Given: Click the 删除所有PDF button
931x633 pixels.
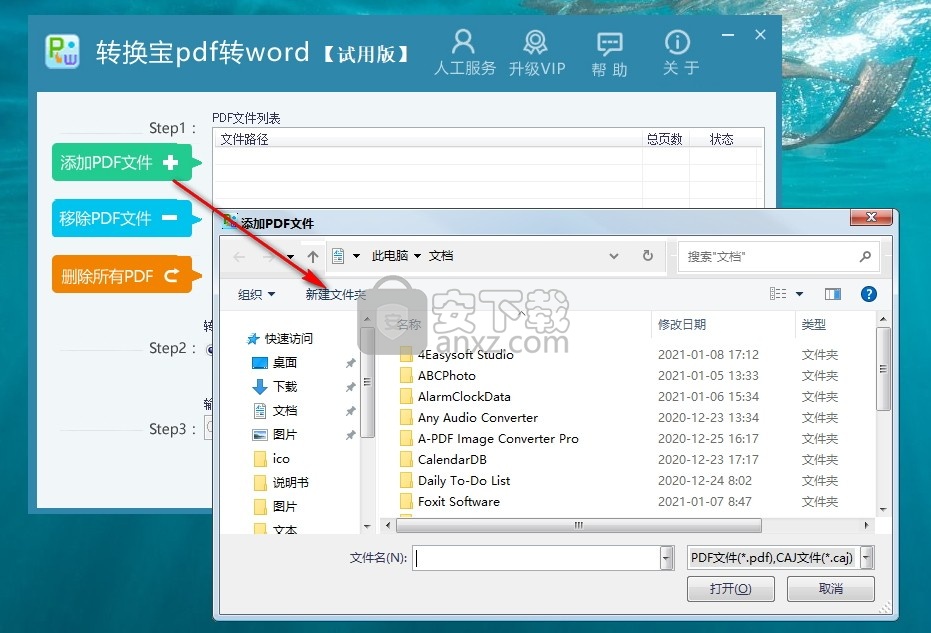Looking at the screenshot, I should 124,275.
